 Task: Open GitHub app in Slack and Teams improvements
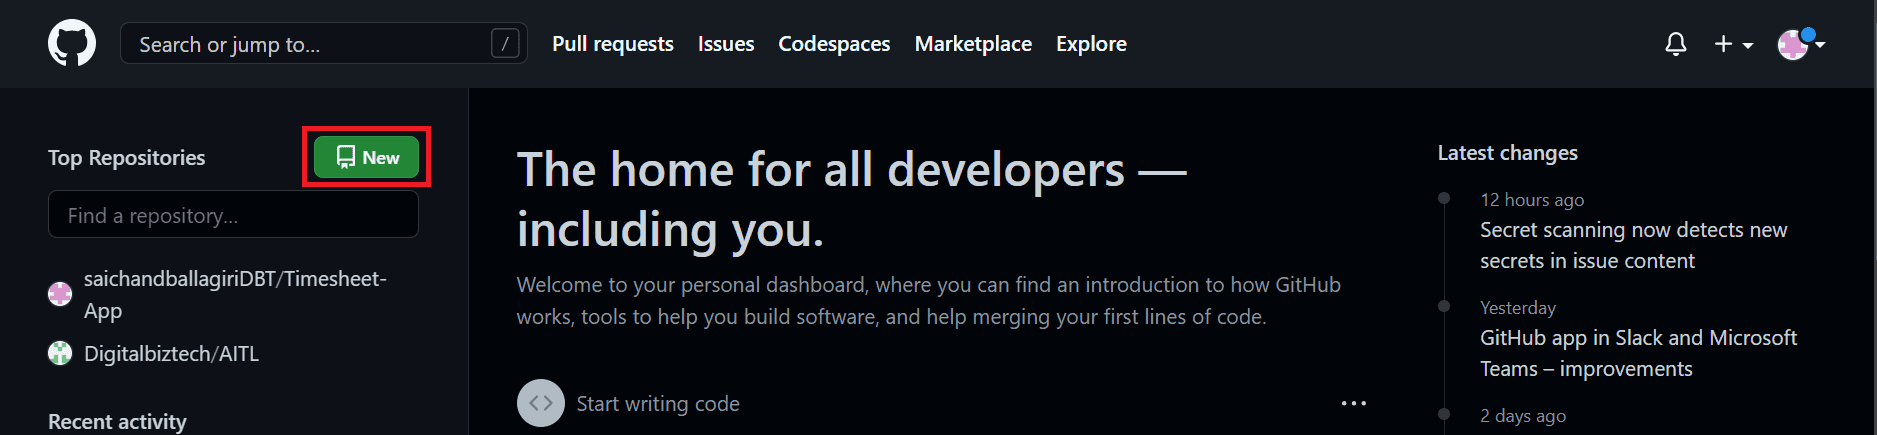[1638, 353]
